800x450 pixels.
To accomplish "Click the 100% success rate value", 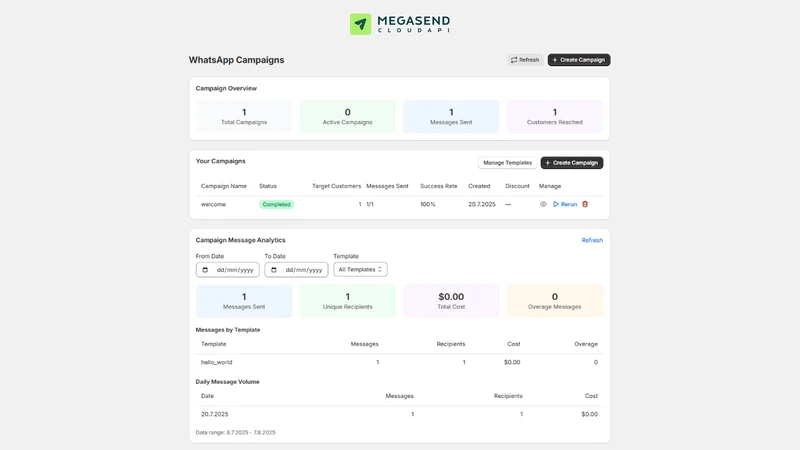I will point(428,205).
